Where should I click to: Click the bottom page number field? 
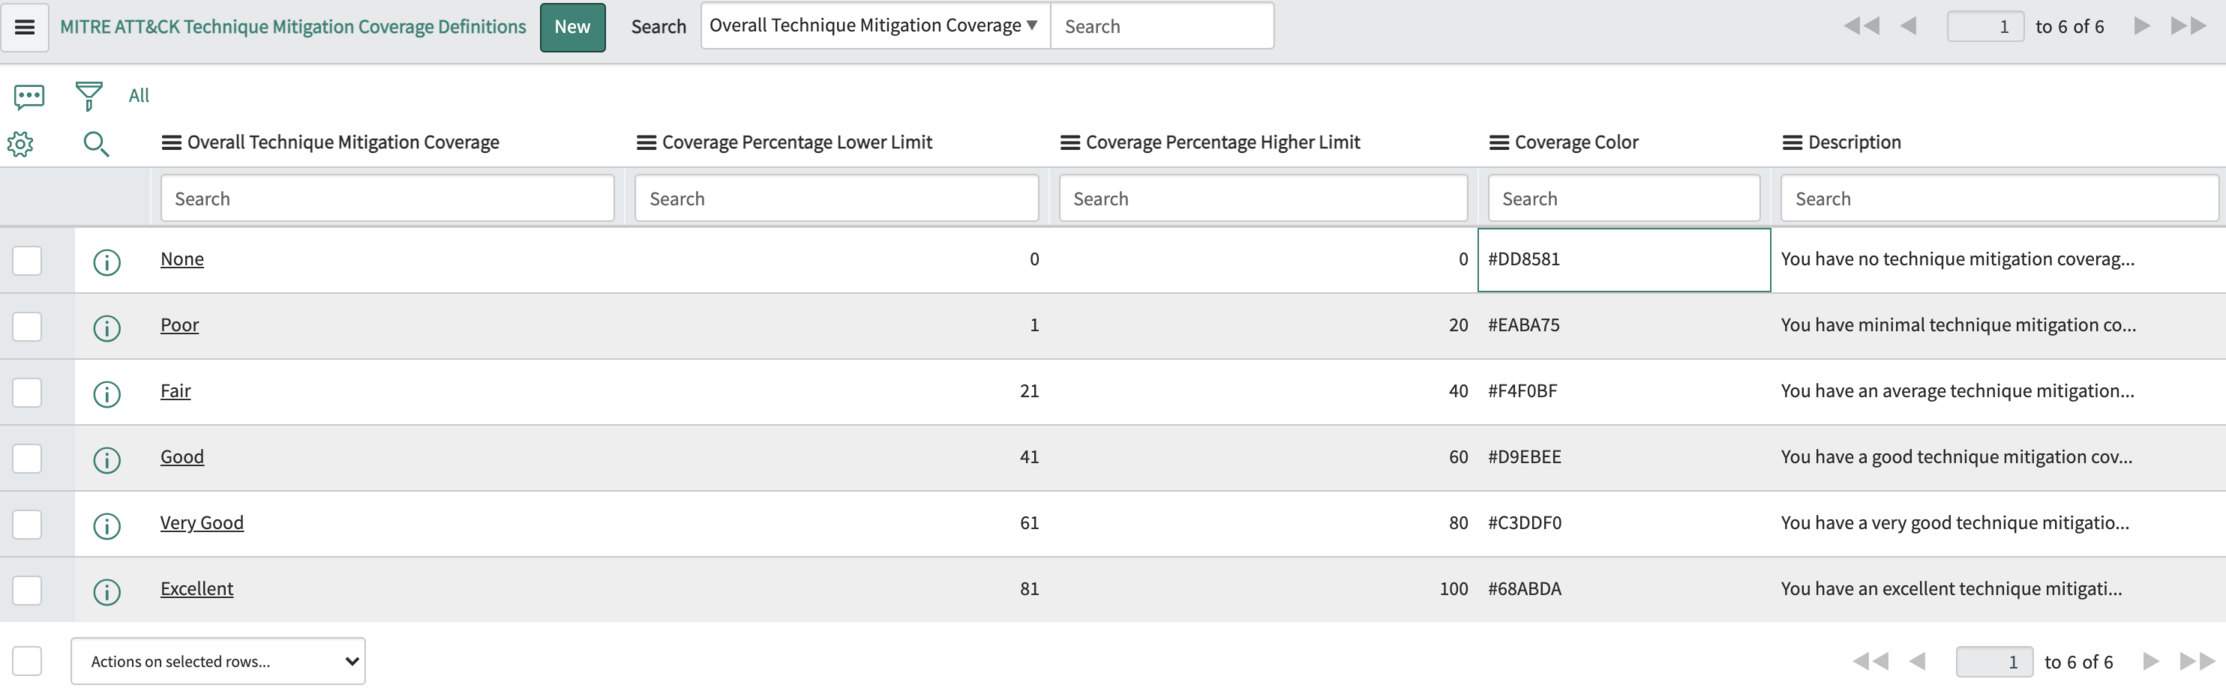click(1994, 661)
